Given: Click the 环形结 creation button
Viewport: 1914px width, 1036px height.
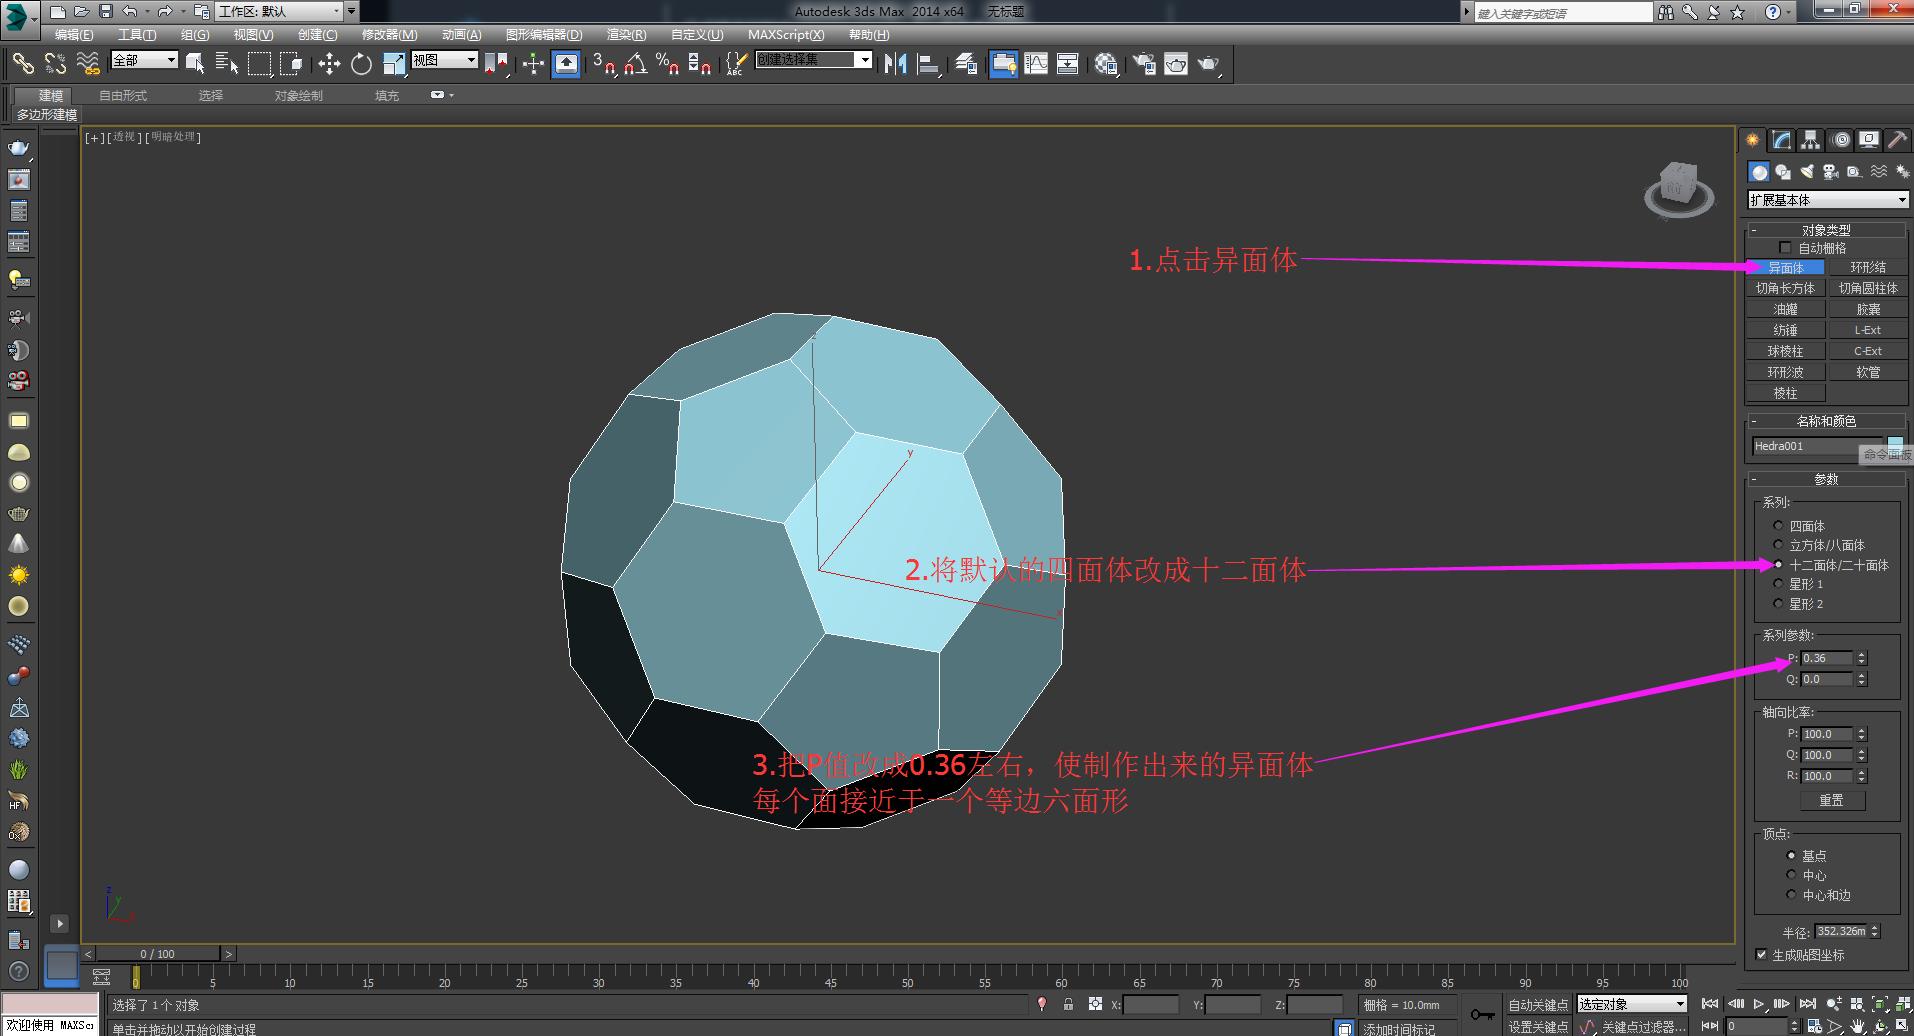Looking at the screenshot, I should pyautogui.click(x=1868, y=267).
